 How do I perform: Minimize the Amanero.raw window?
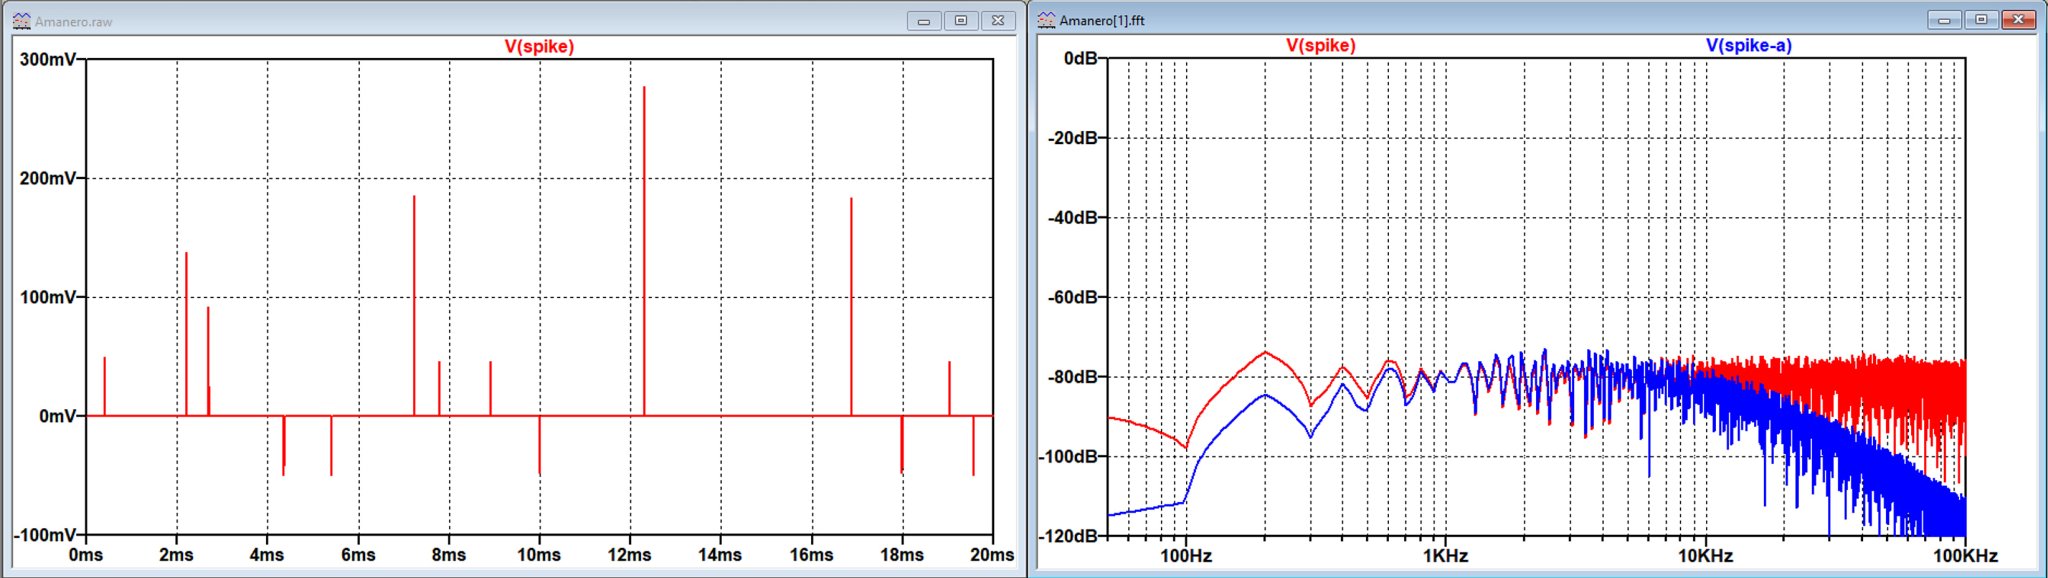[x=924, y=21]
